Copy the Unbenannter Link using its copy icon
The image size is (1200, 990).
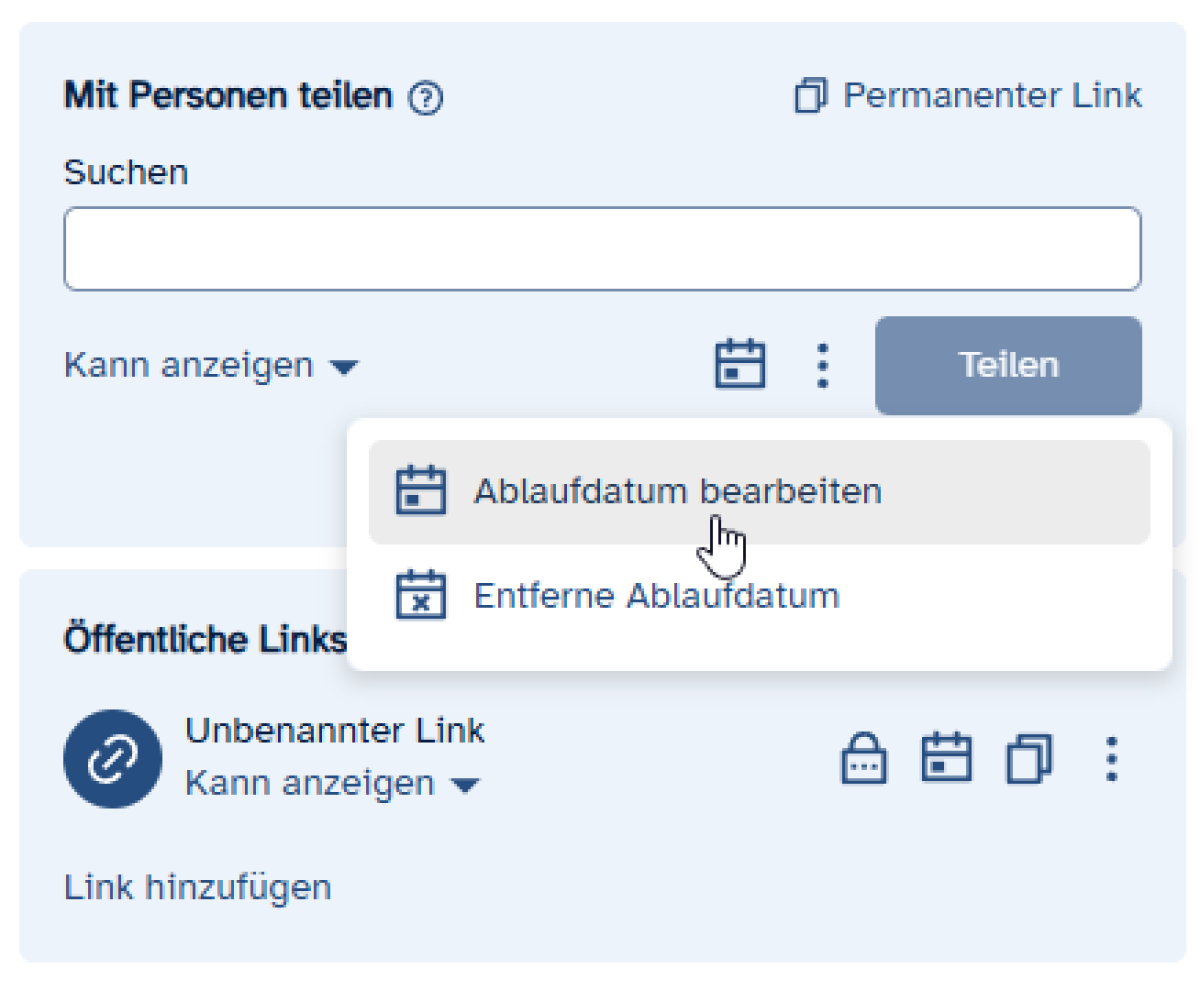click(x=1029, y=759)
